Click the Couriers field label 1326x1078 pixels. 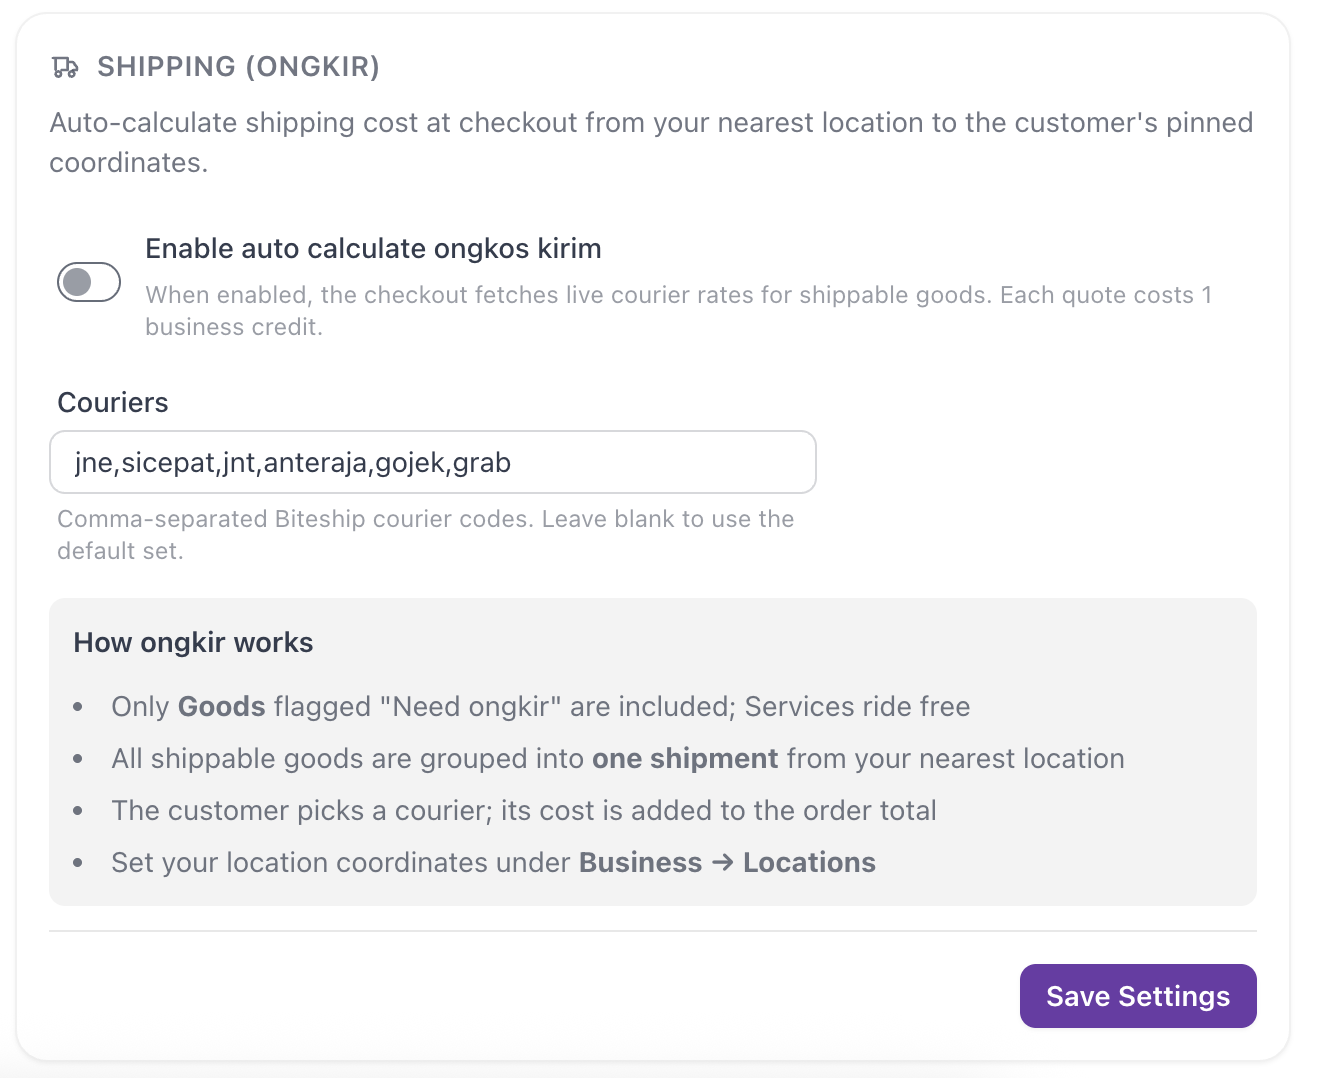(x=113, y=402)
